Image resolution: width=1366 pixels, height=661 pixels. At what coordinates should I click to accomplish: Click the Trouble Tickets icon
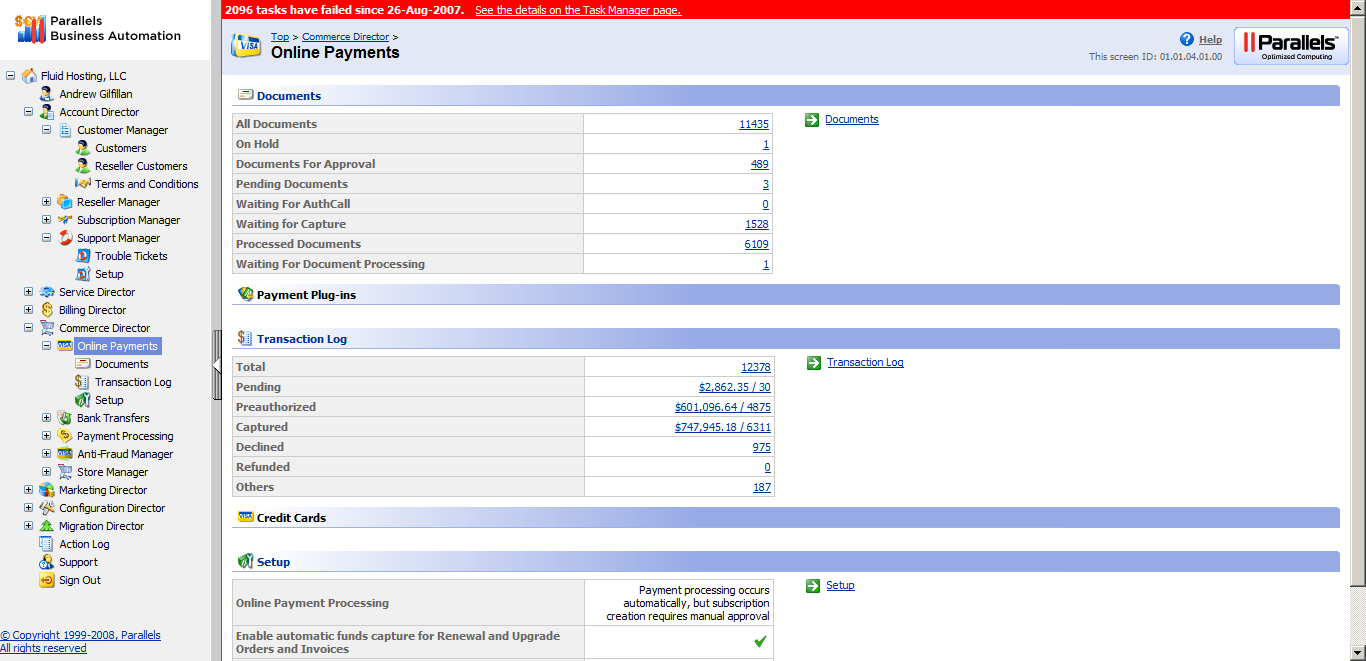[x=83, y=256]
